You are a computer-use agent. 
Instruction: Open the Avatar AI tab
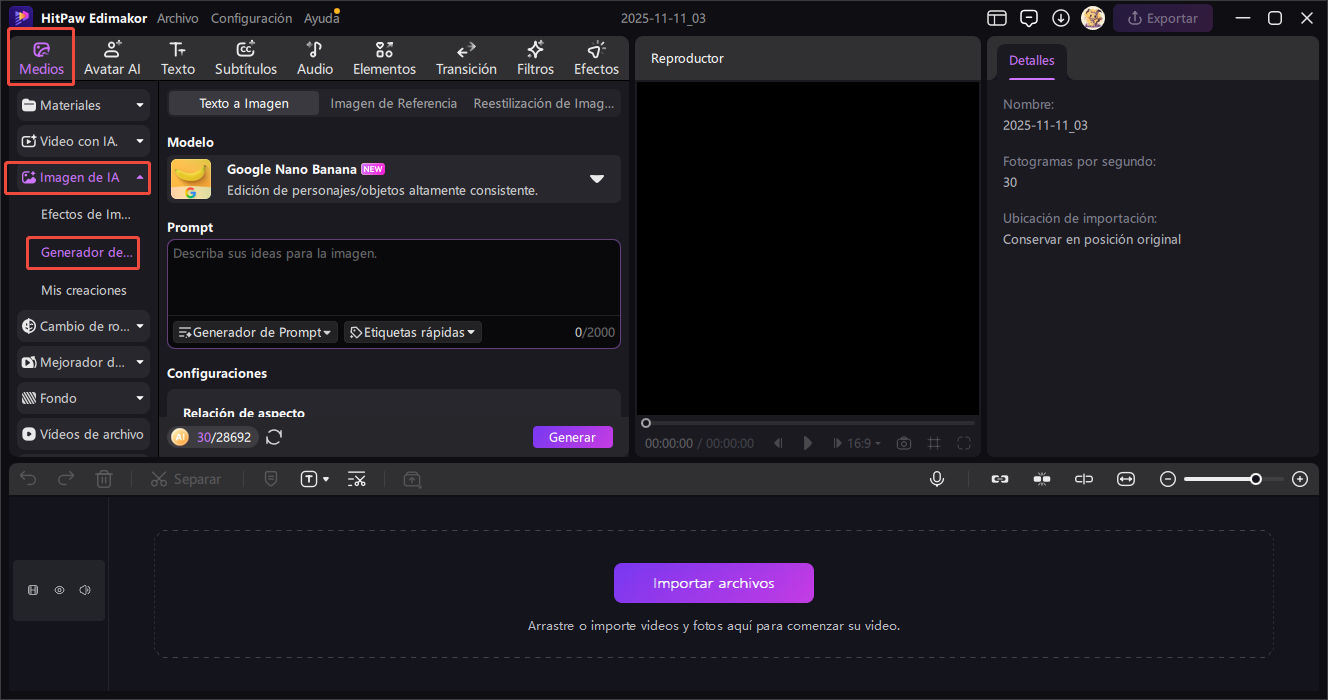[x=112, y=58]
